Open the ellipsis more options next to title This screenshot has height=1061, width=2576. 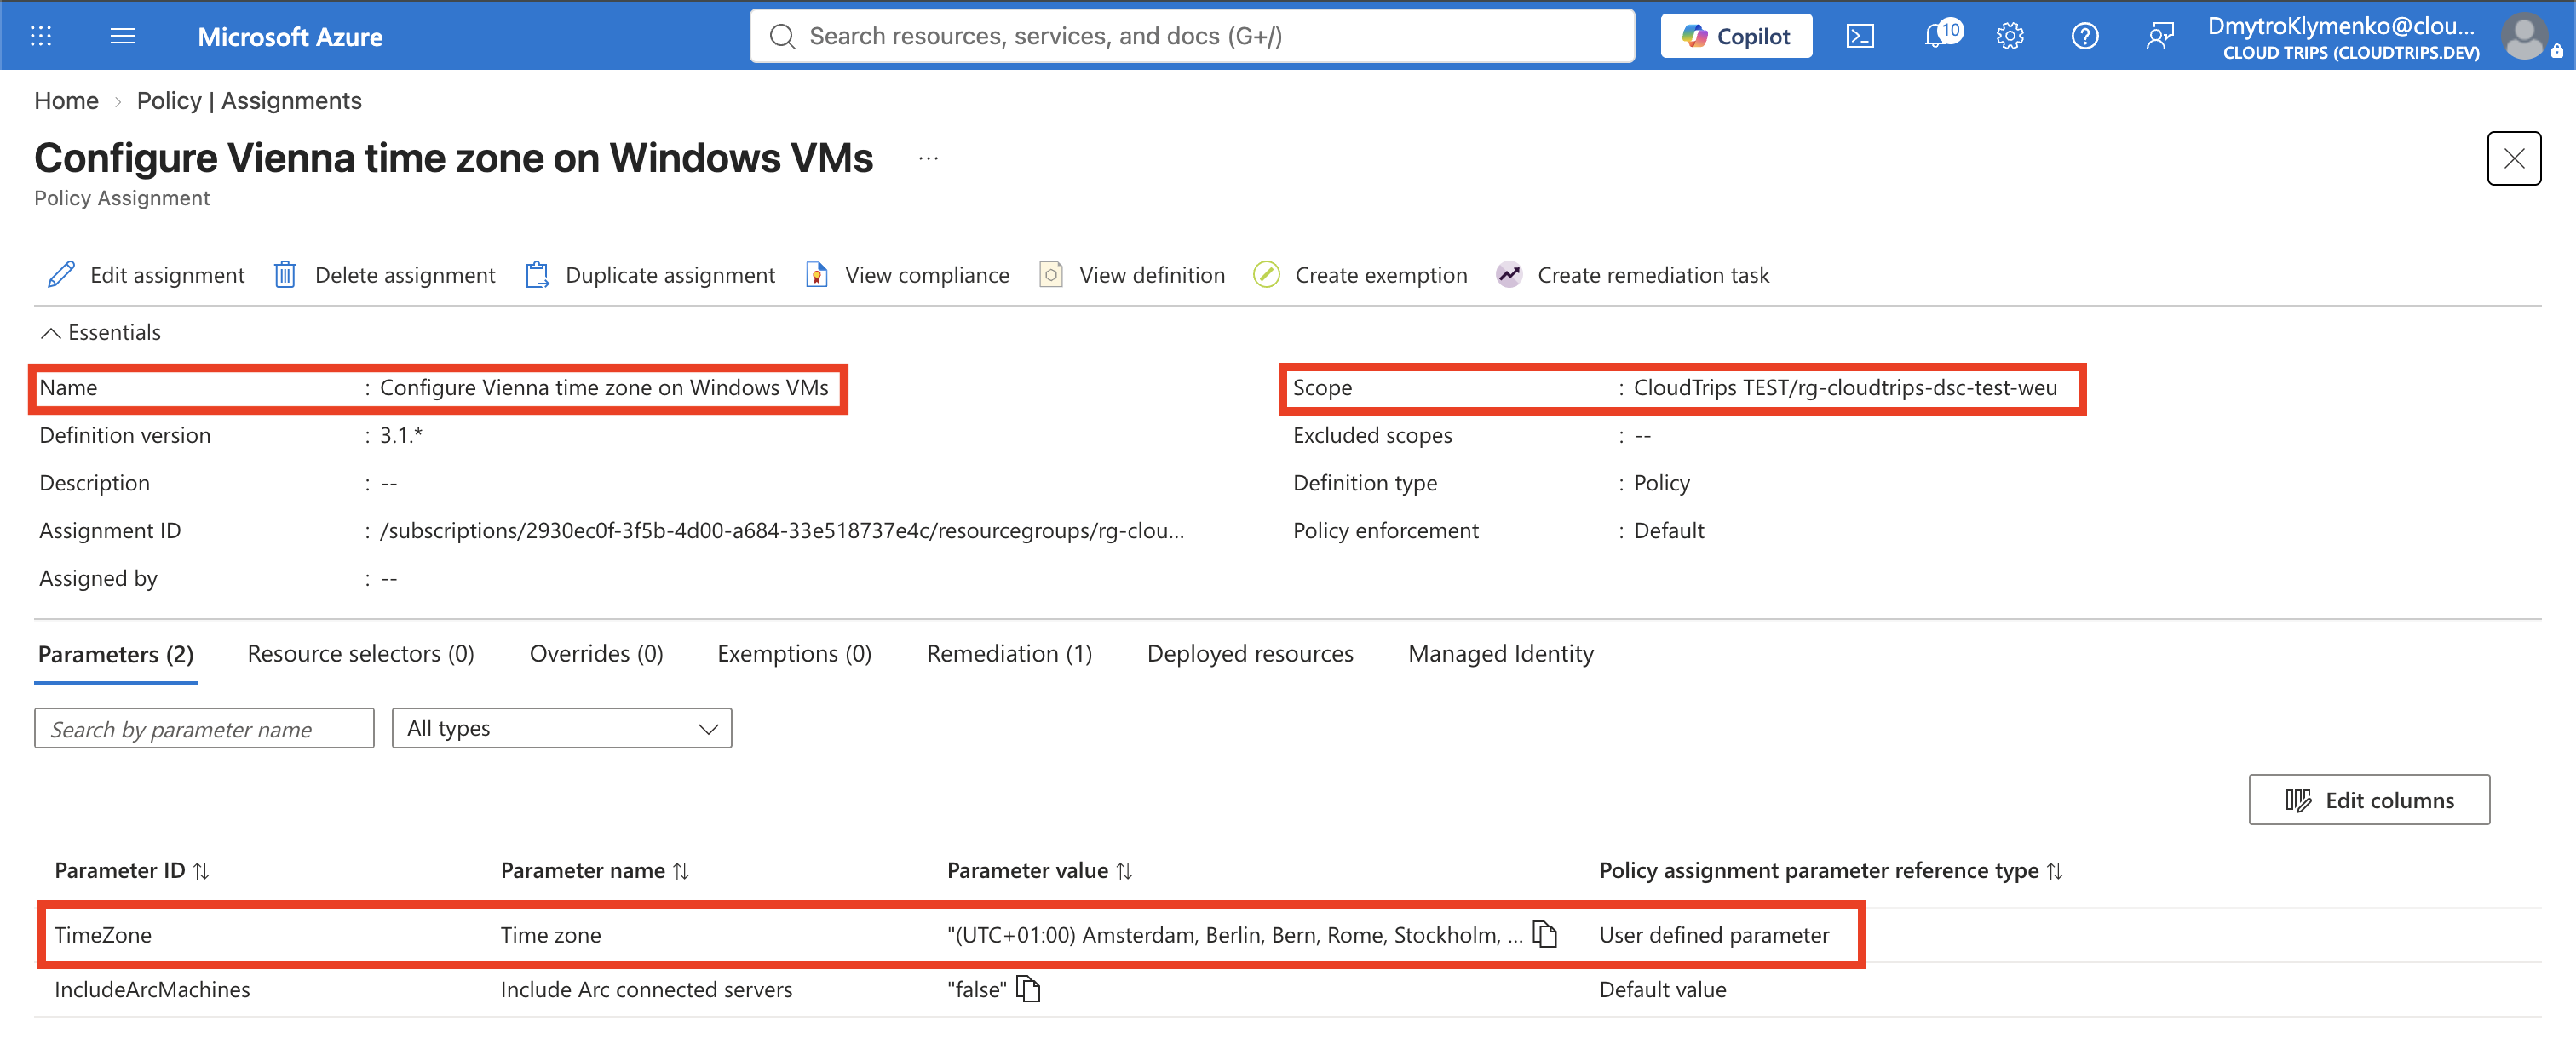(928, 158)
